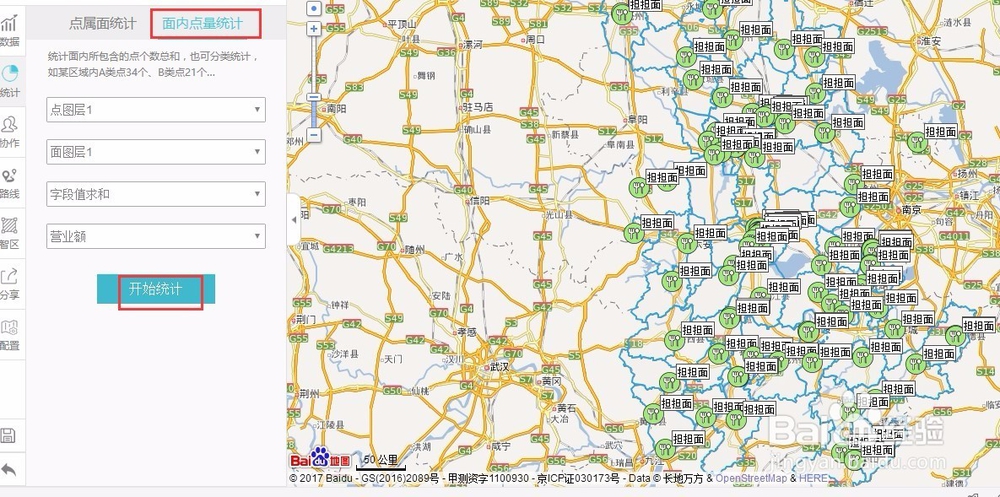Click the 淮安 city label on map
Screen dimensions: 1000x497
(931, 40)
